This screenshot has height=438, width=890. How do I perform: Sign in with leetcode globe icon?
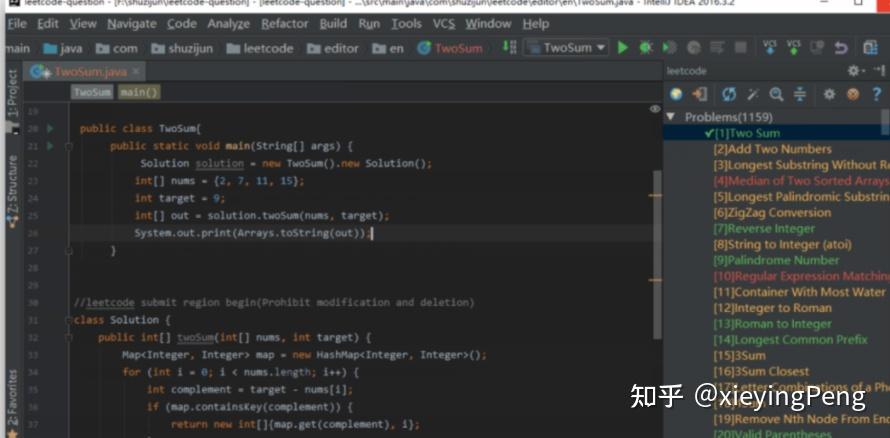[676, 94]
